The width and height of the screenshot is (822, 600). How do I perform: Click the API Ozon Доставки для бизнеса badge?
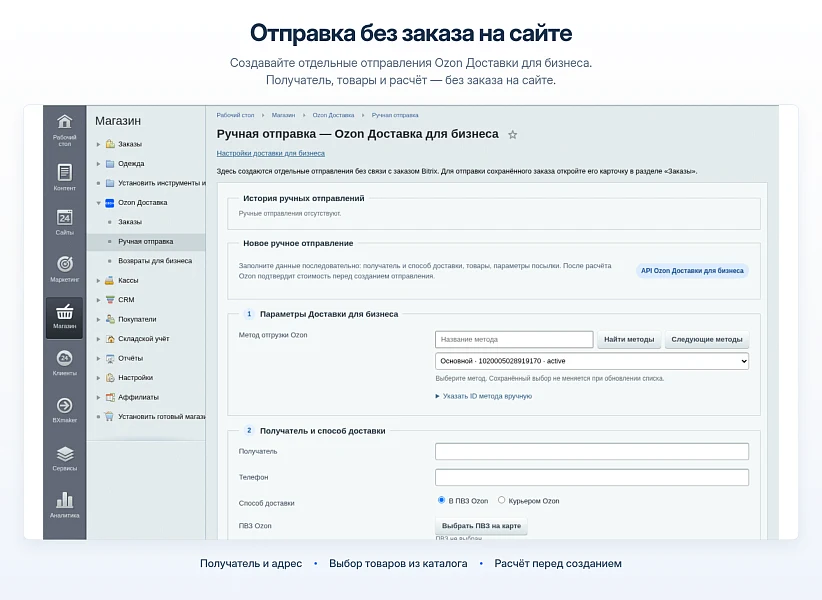pyautogui.click(x=692, y=271)
